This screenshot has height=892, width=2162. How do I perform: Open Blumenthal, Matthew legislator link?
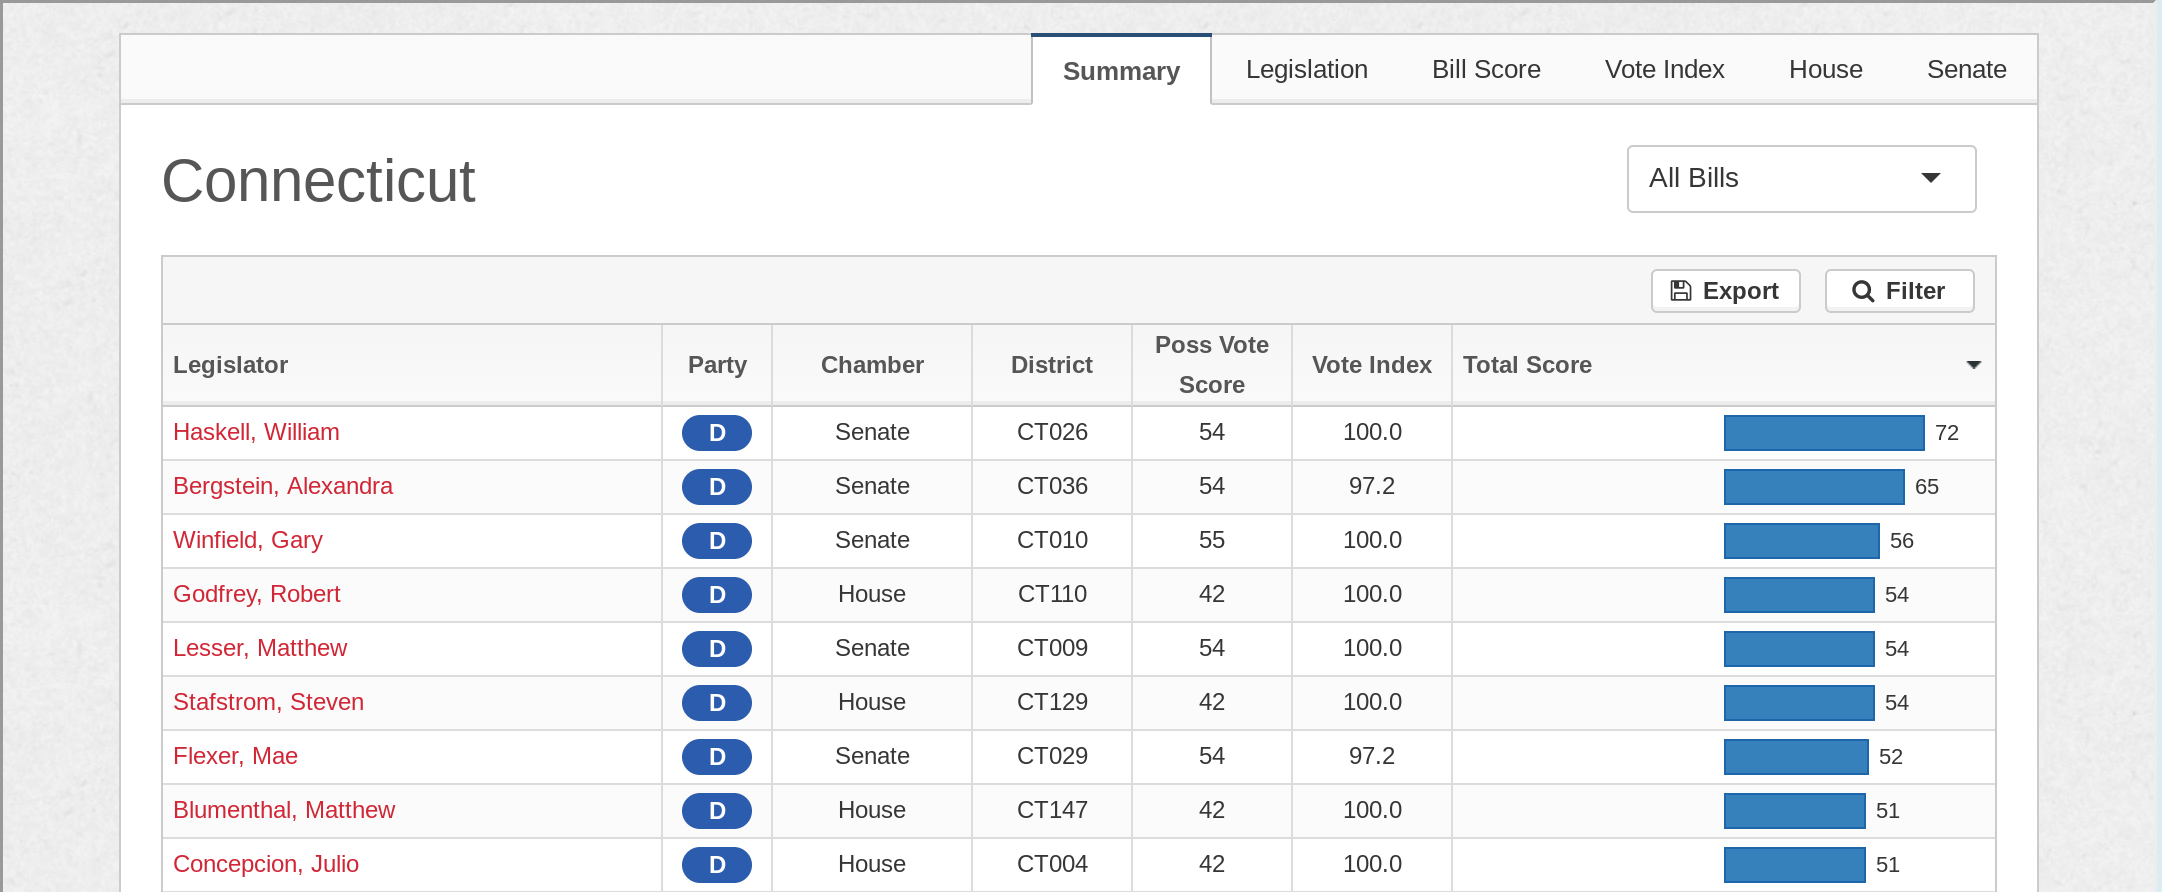point(284,810)
